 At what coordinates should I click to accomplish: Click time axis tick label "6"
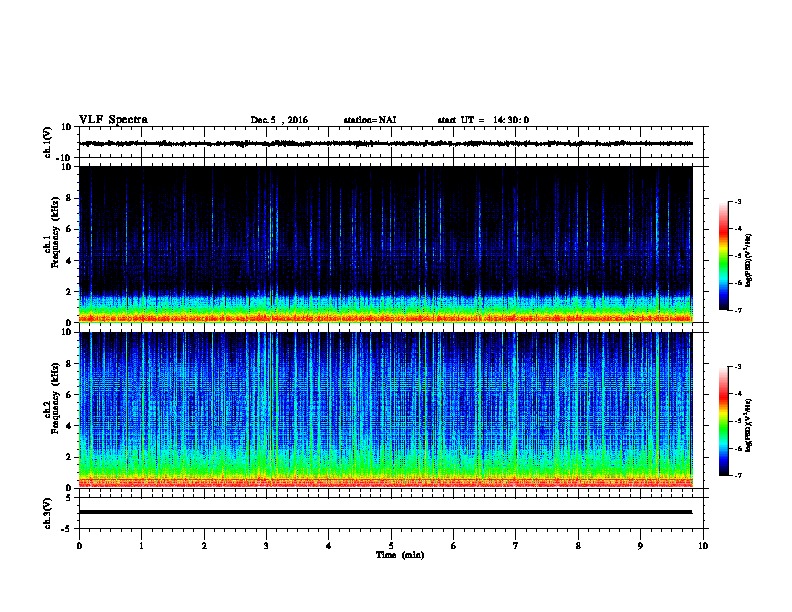454,546
